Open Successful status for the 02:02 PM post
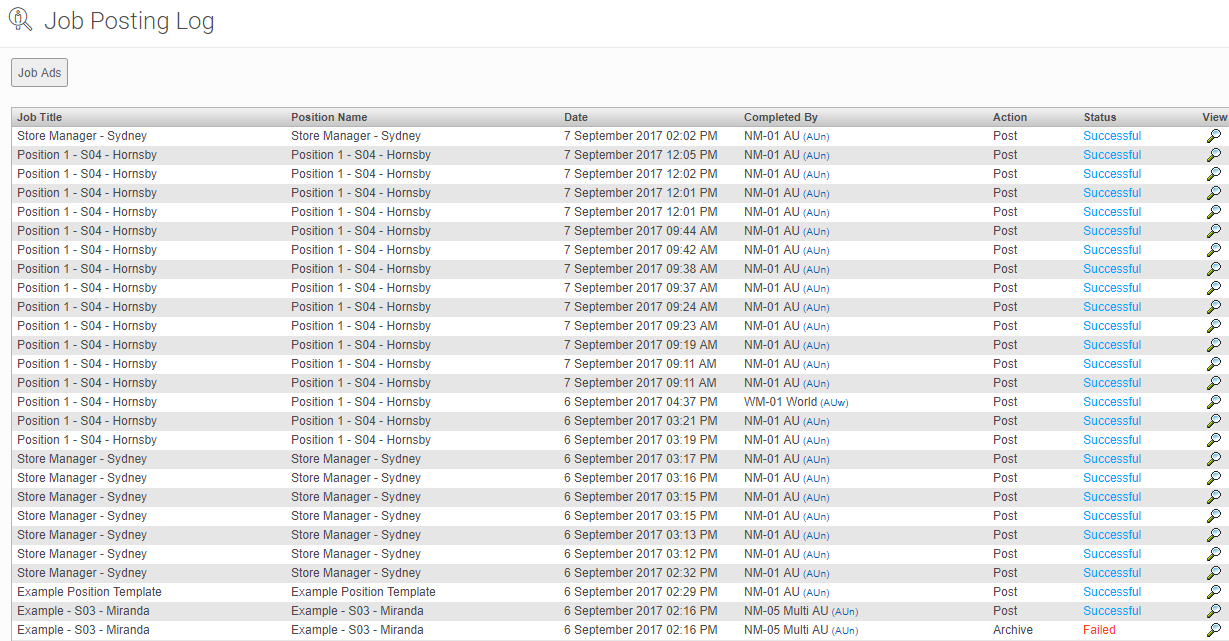This screenshot has width=1229, height=641. 1111,136
